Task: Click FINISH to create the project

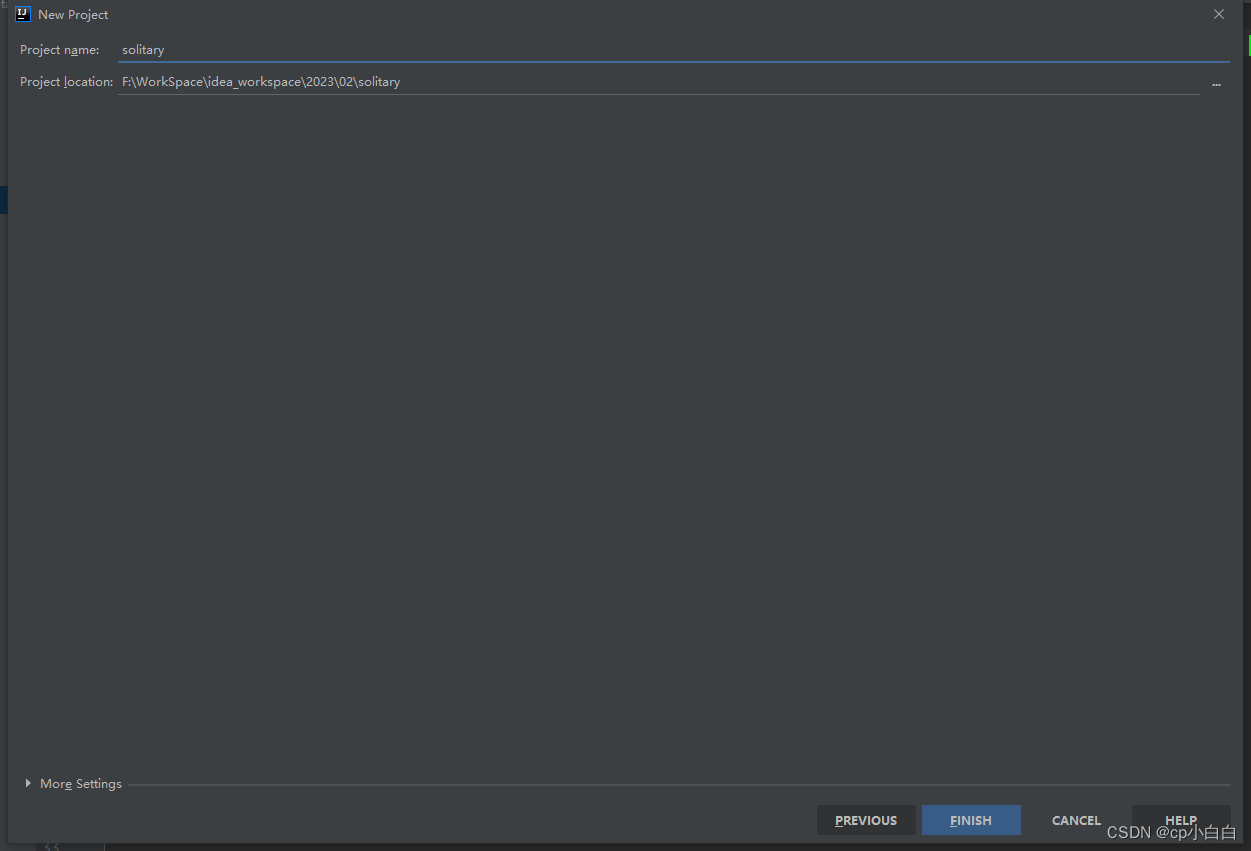Action: tap(971, 820)
